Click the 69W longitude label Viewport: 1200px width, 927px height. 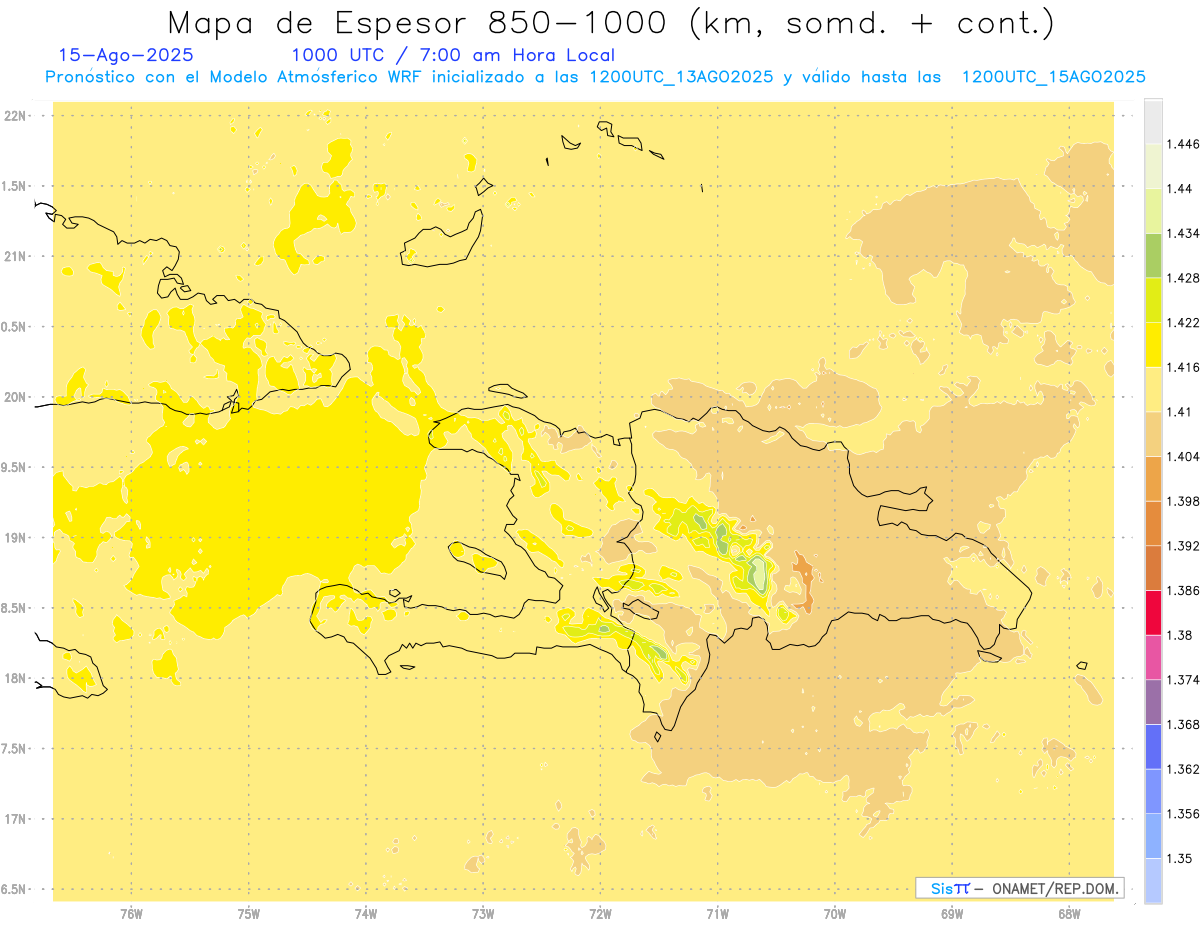[952, 913]
